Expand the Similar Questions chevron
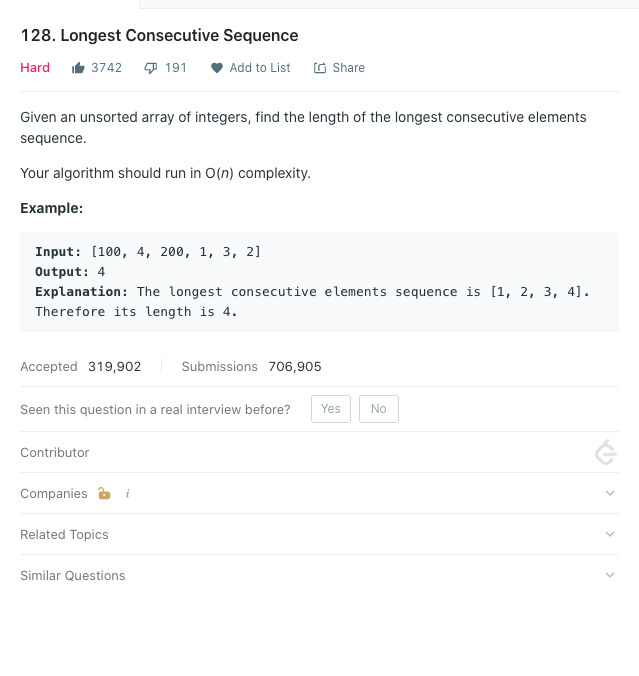 [x=610, y=576]
